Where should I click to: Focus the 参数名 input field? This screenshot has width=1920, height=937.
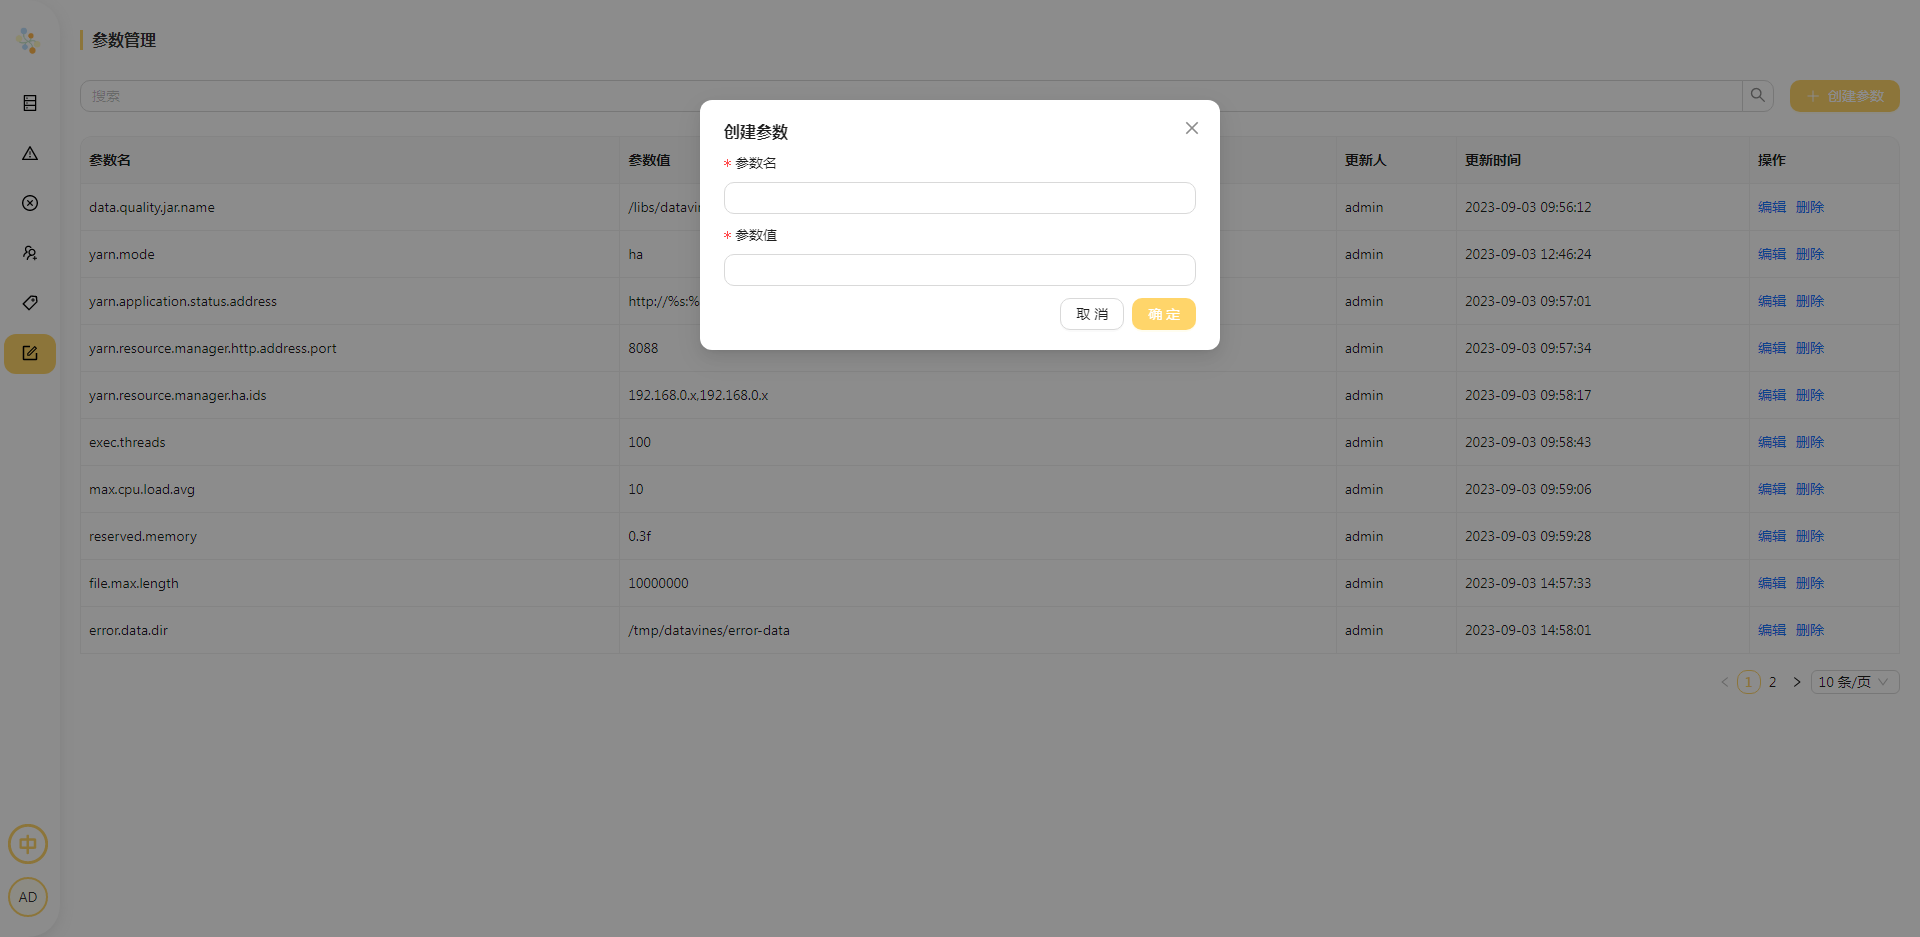(x=960, y=198)
